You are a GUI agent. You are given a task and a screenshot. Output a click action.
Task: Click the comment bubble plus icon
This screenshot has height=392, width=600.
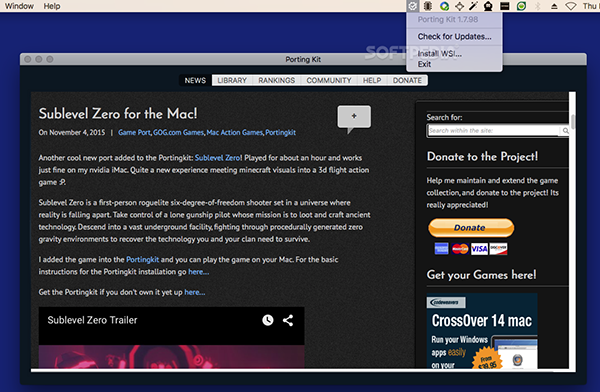point(354,117)
